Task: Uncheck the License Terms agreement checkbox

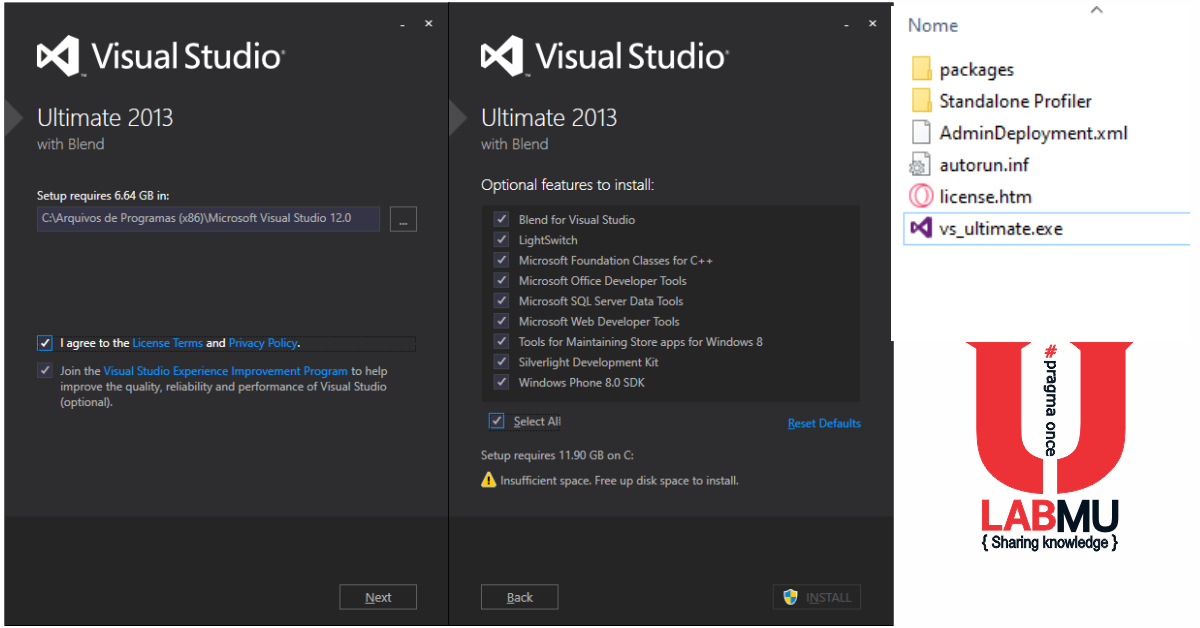Action: 45,342
